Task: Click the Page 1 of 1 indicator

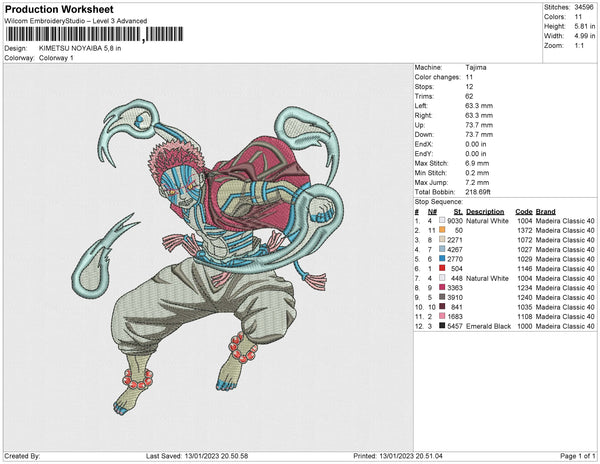Action: pos(578,456)
